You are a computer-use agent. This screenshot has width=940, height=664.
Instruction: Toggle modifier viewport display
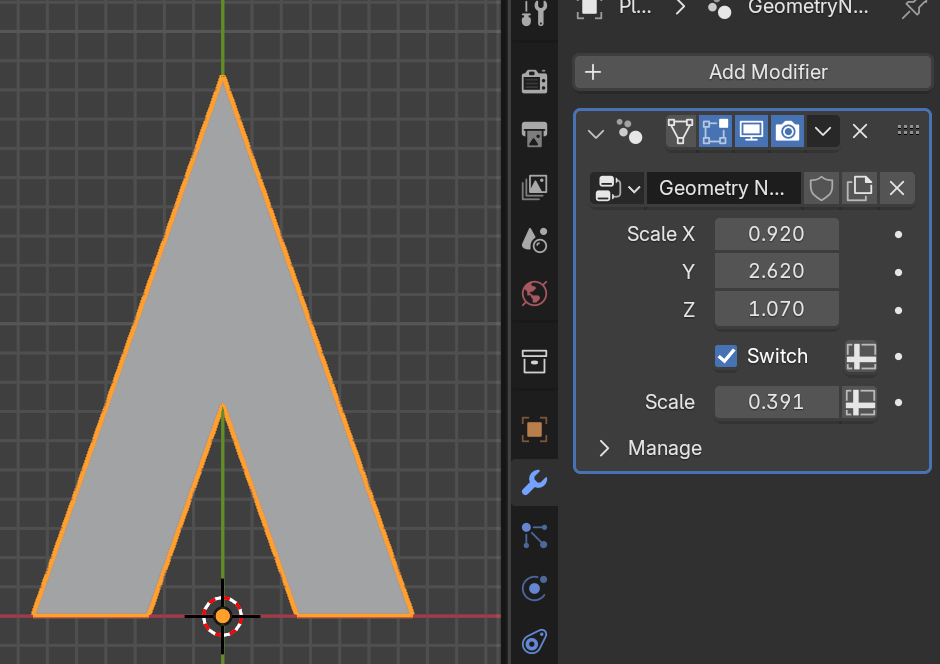coord(751,131)
